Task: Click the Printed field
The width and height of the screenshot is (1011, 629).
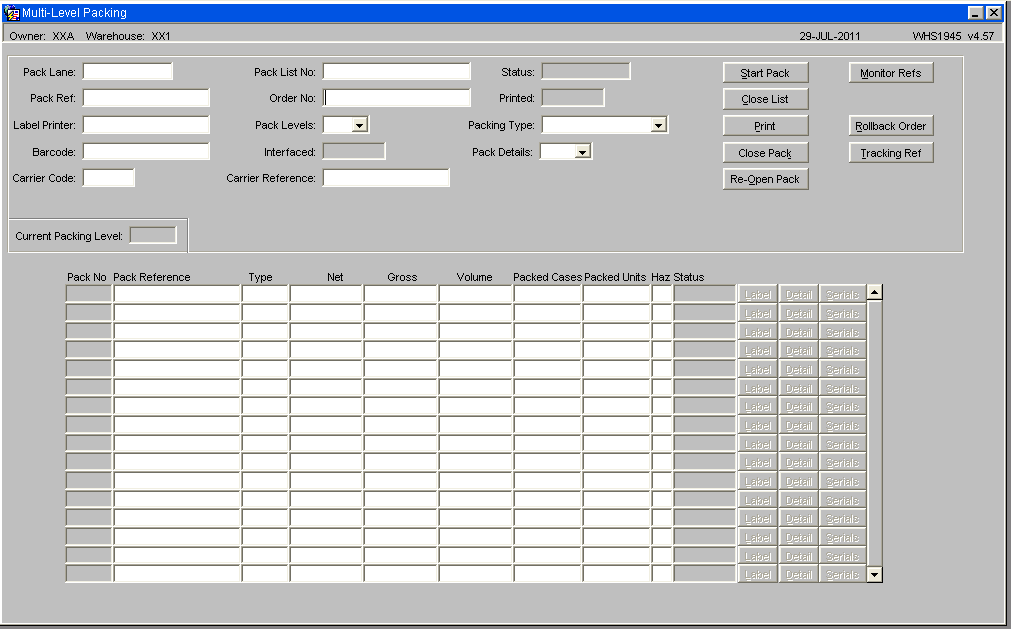Action: 573,98
